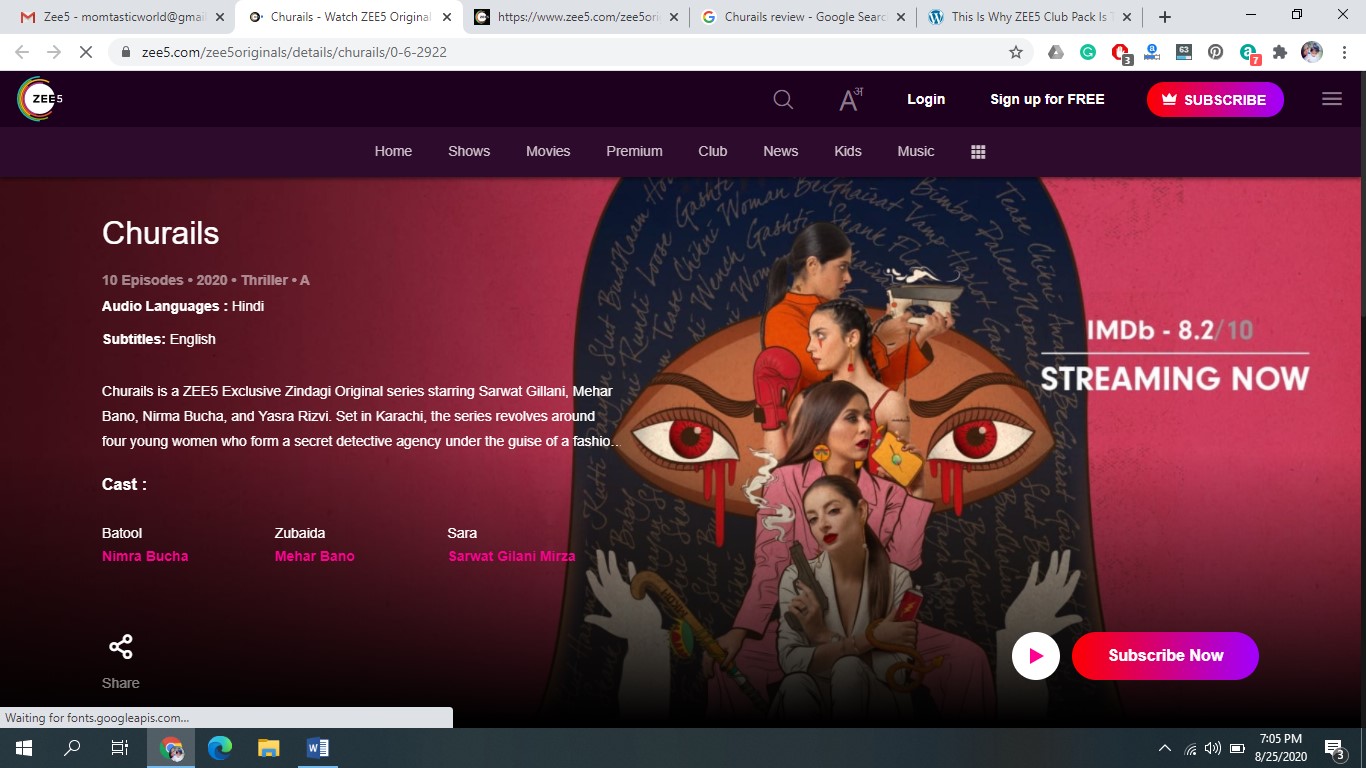Play Churails with the white play button
Viewport: 1366px width, 768px height.
coord(1036,656)
